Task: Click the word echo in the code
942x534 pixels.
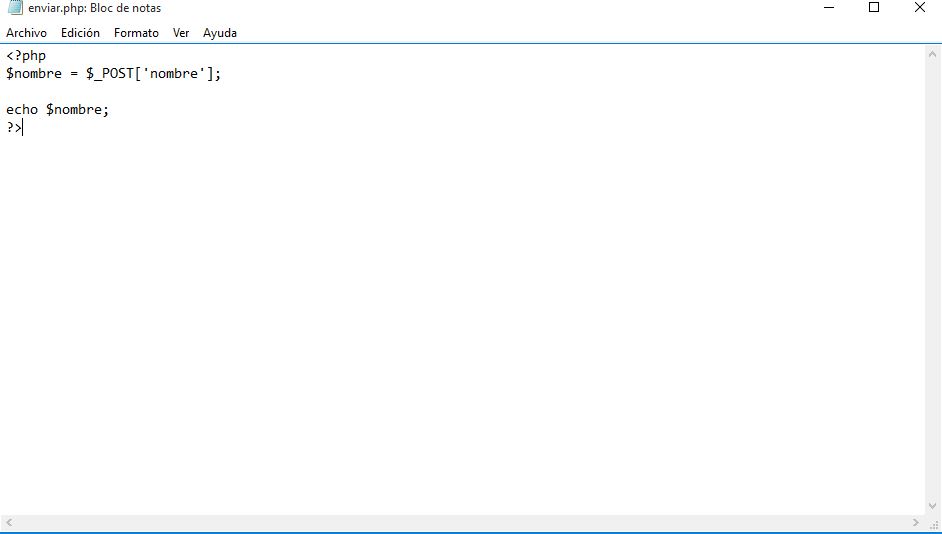Action: tap(22, 110)
